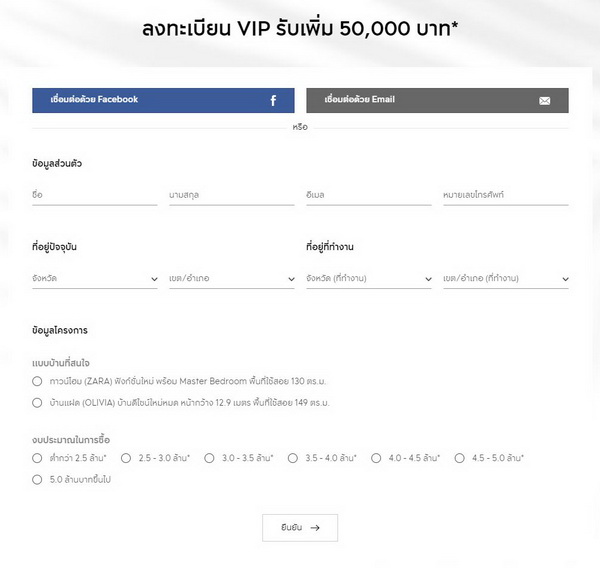The height and width of the screenshot is (568, 600).
Task: Click the ชื่อ name input field
Action: pos(94,195)
